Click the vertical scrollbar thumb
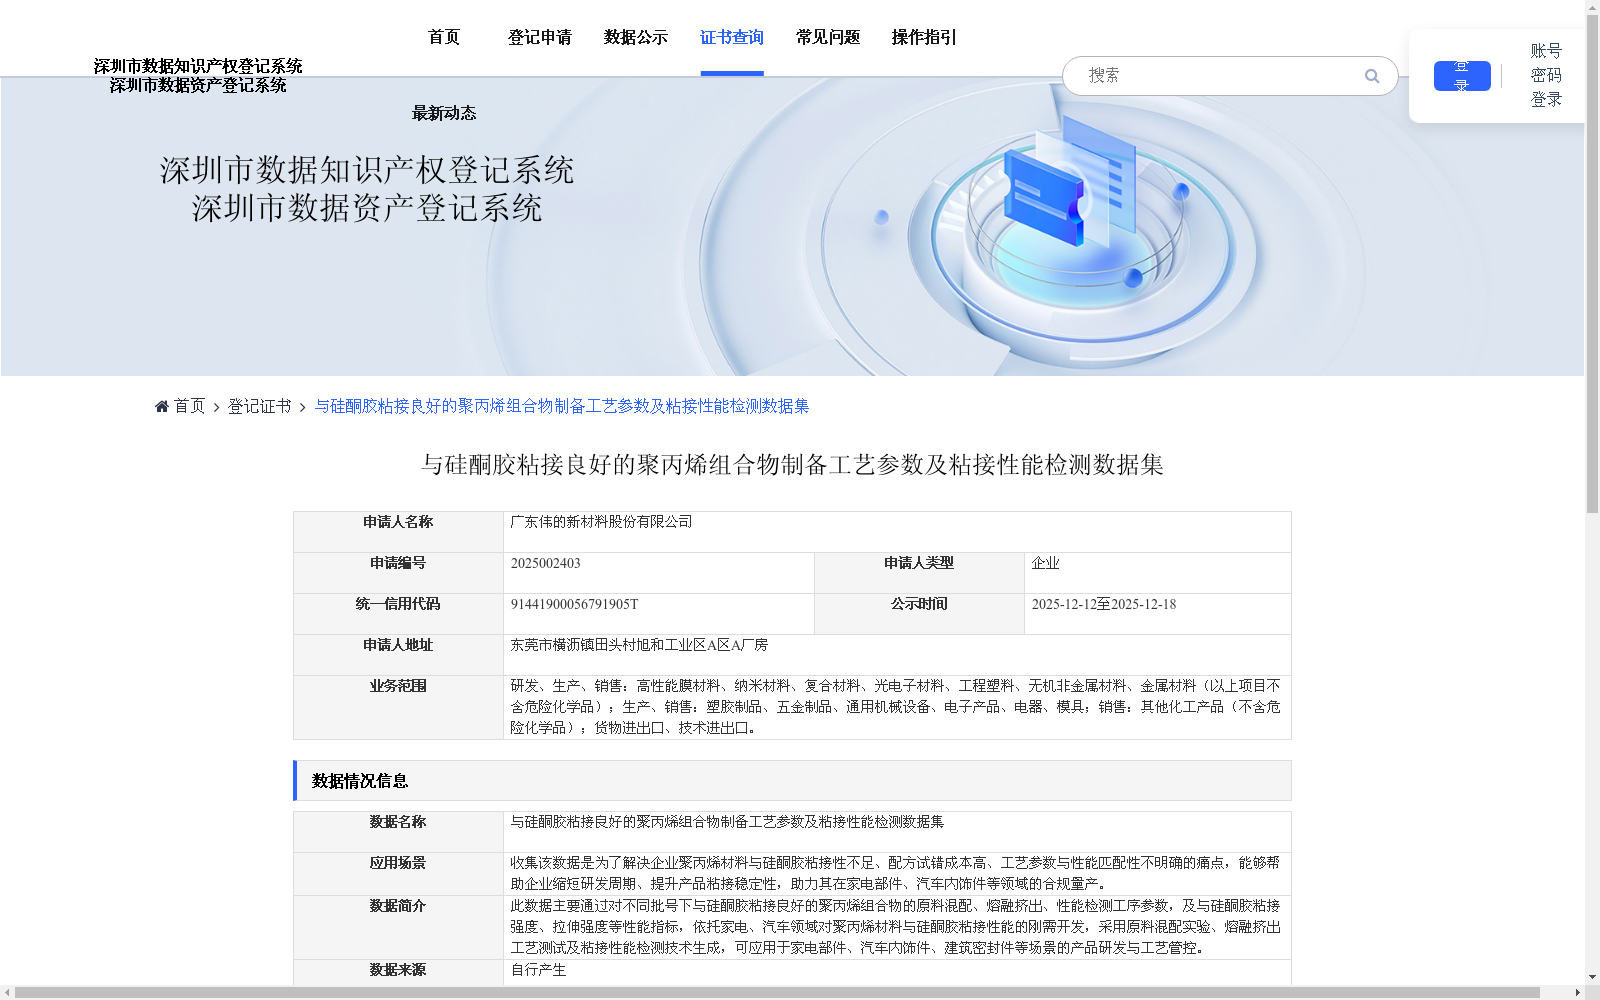The width and height of the screenshot is (1600, 1000). (x=1592, y=265)
